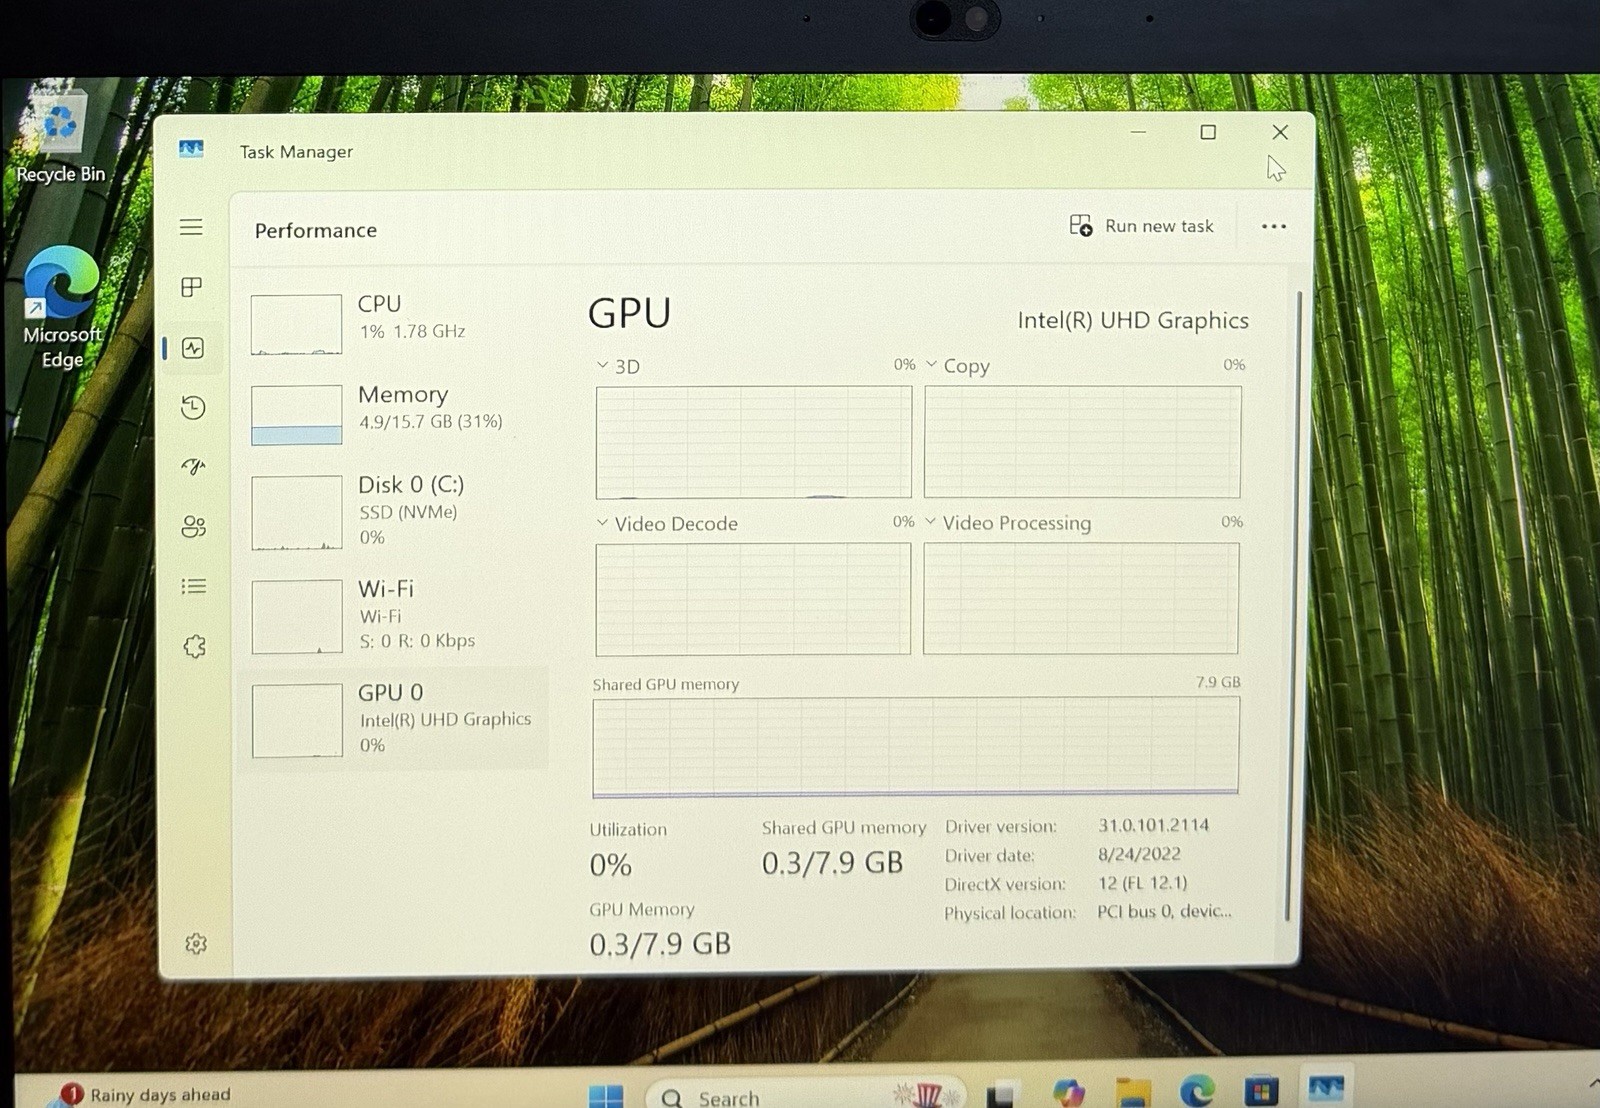Open the Startup apps page icon
The image size is (1600, 1108).
[193, 466]
